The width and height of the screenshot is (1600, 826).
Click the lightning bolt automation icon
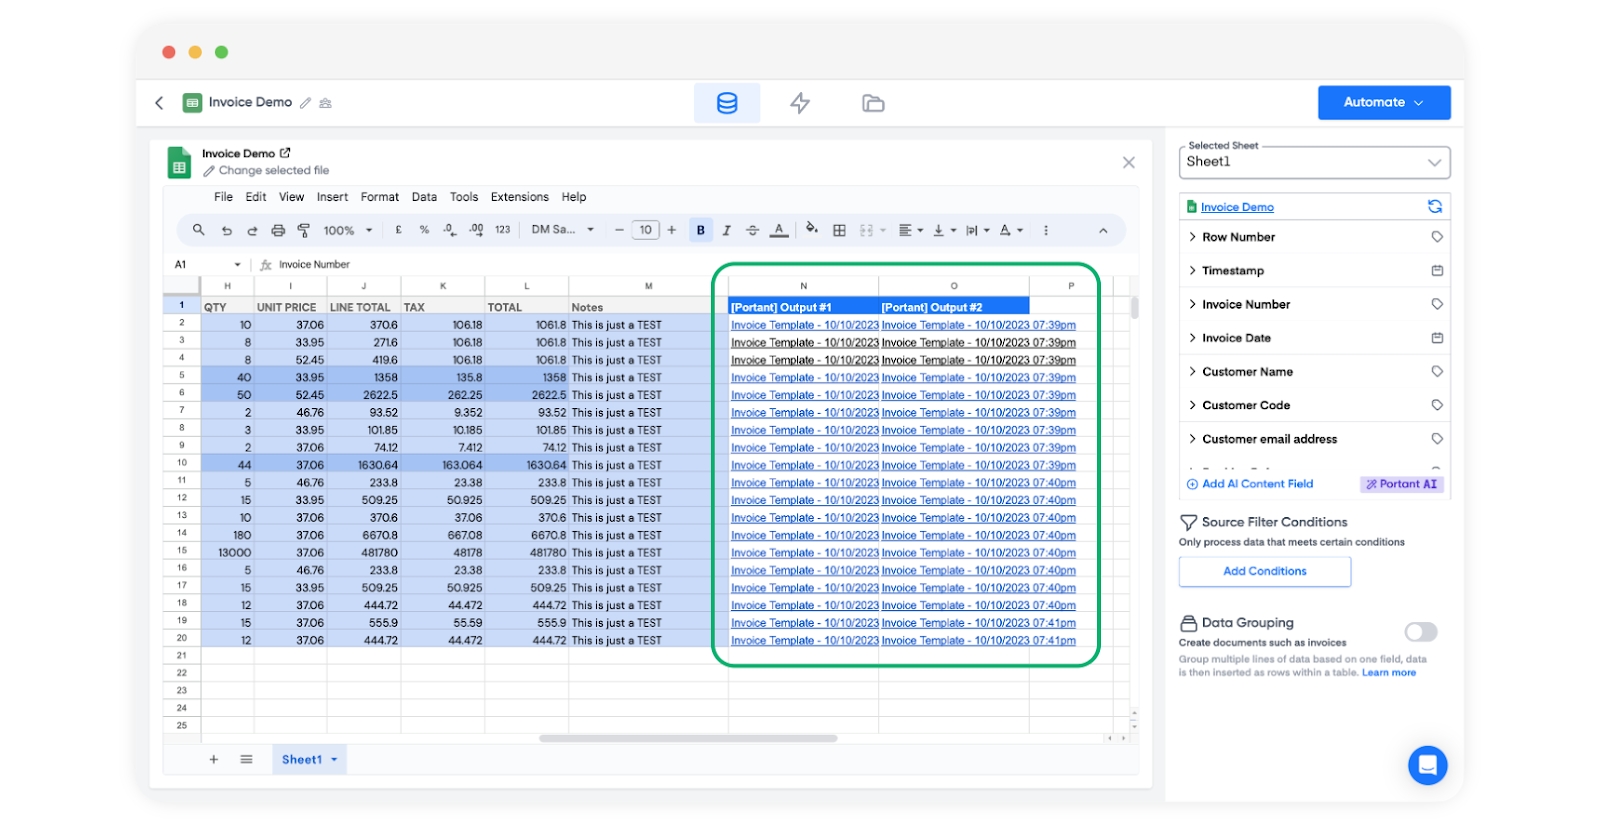click(x=800, y=103)
